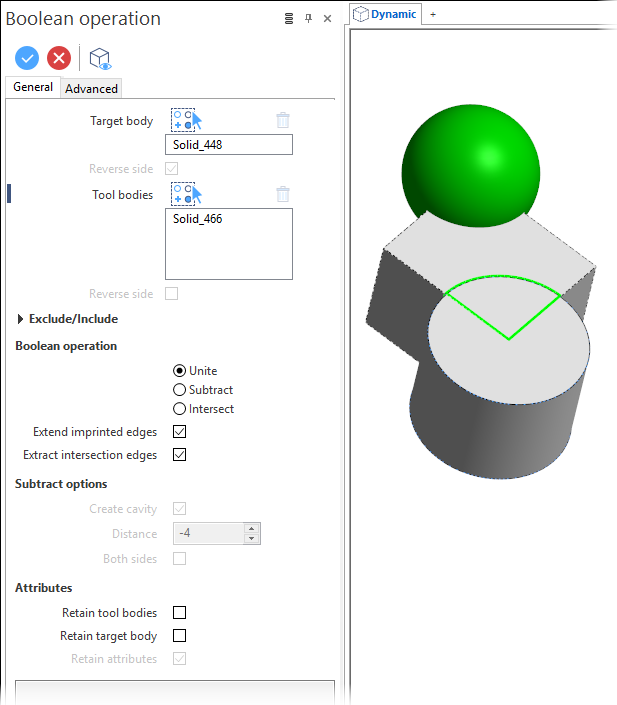The image size is (617, 705).
Task: Pin the Boolean operation panel
Action: point(308,18)
